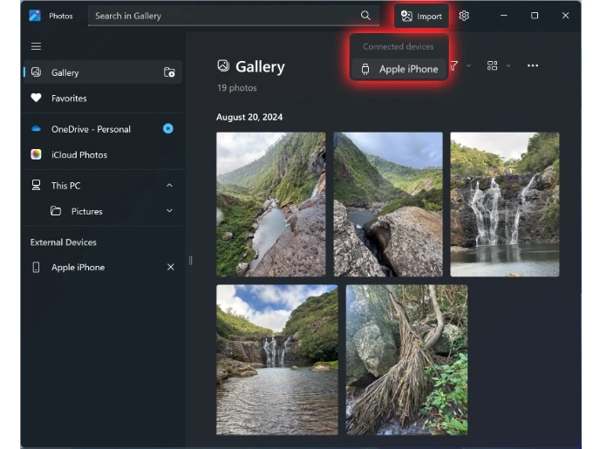This screenshot has height=449, width=600.
Task: Click the Import button
Action: [x=421, y=16]
